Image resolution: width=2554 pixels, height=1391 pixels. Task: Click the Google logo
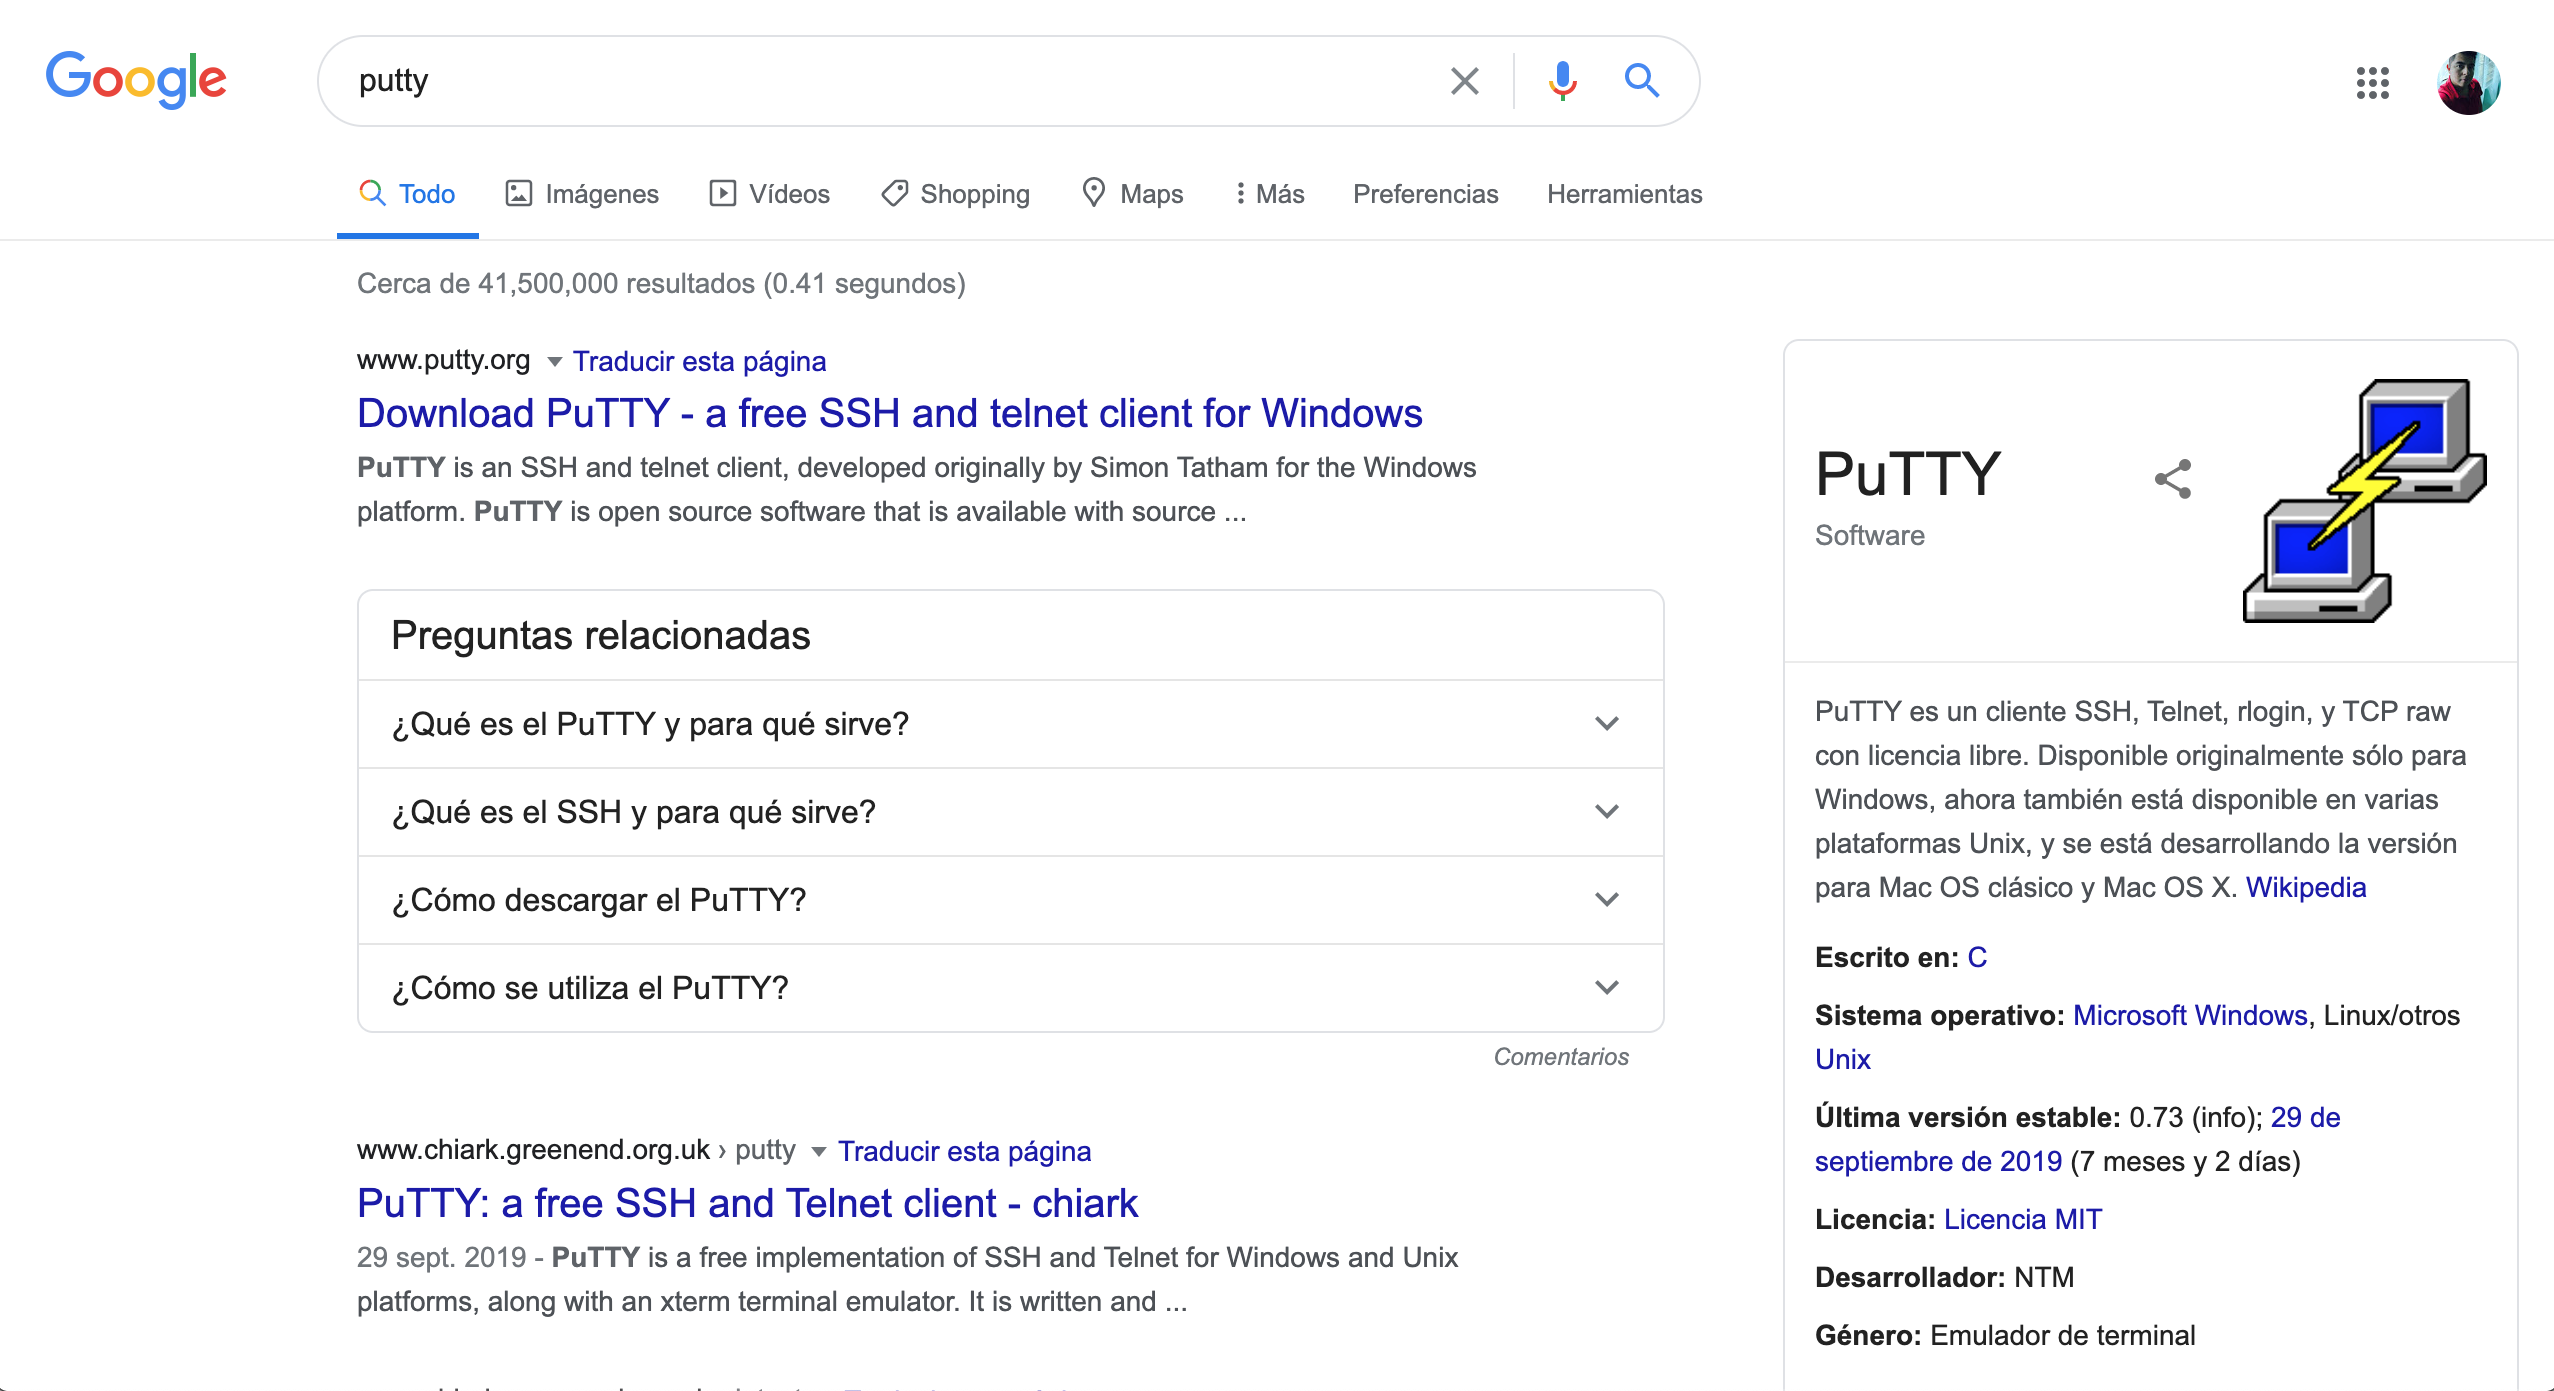coord(136,80)
